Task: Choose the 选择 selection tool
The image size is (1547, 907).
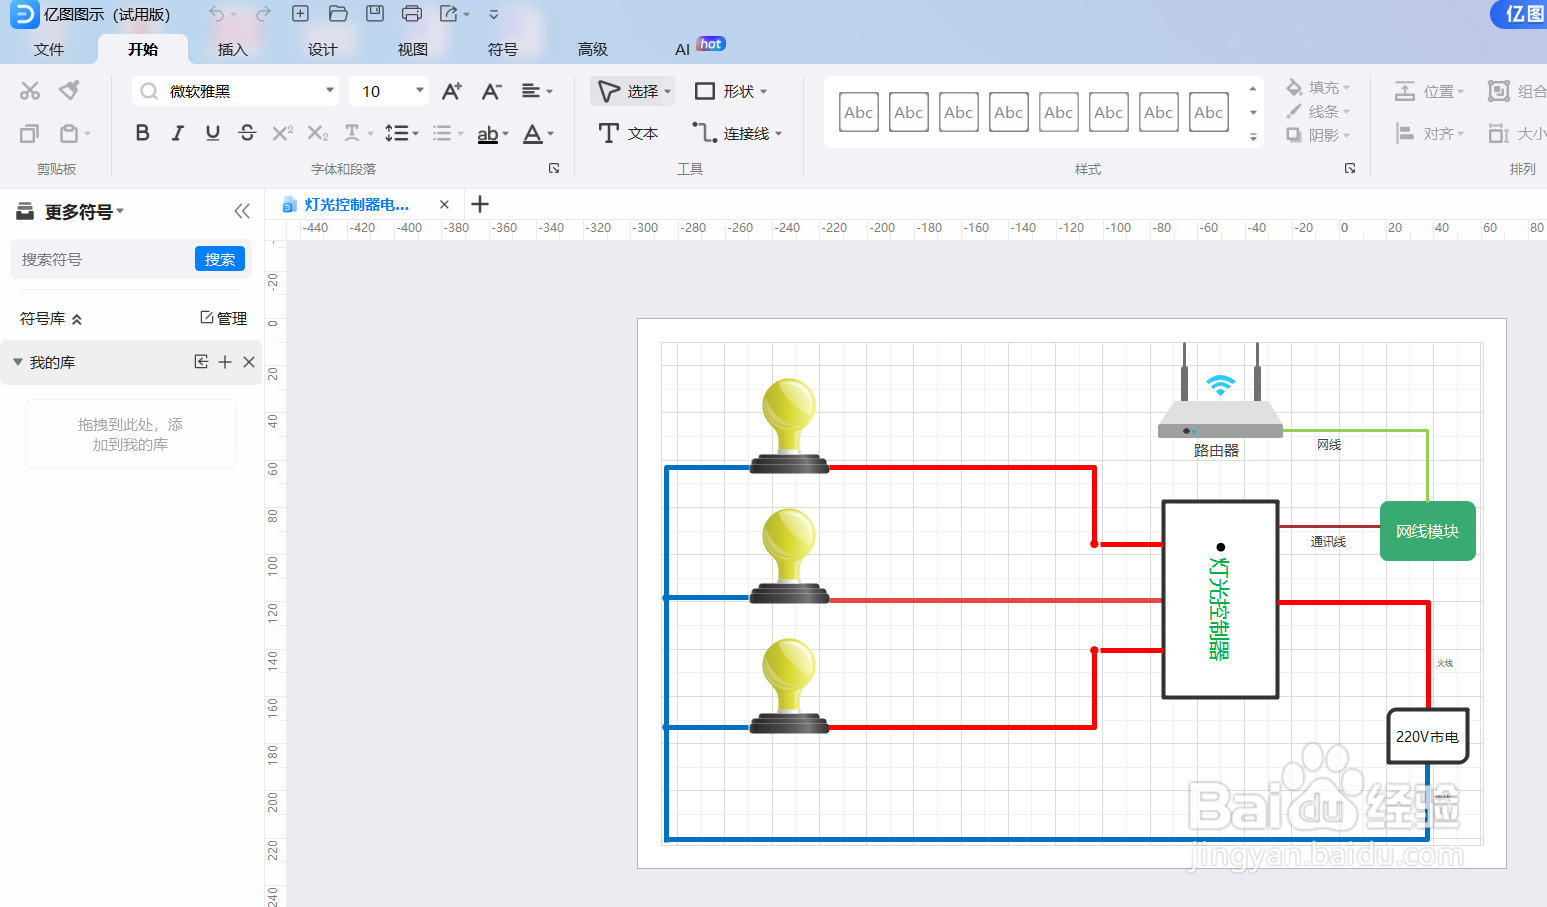Action: [633, 91]
